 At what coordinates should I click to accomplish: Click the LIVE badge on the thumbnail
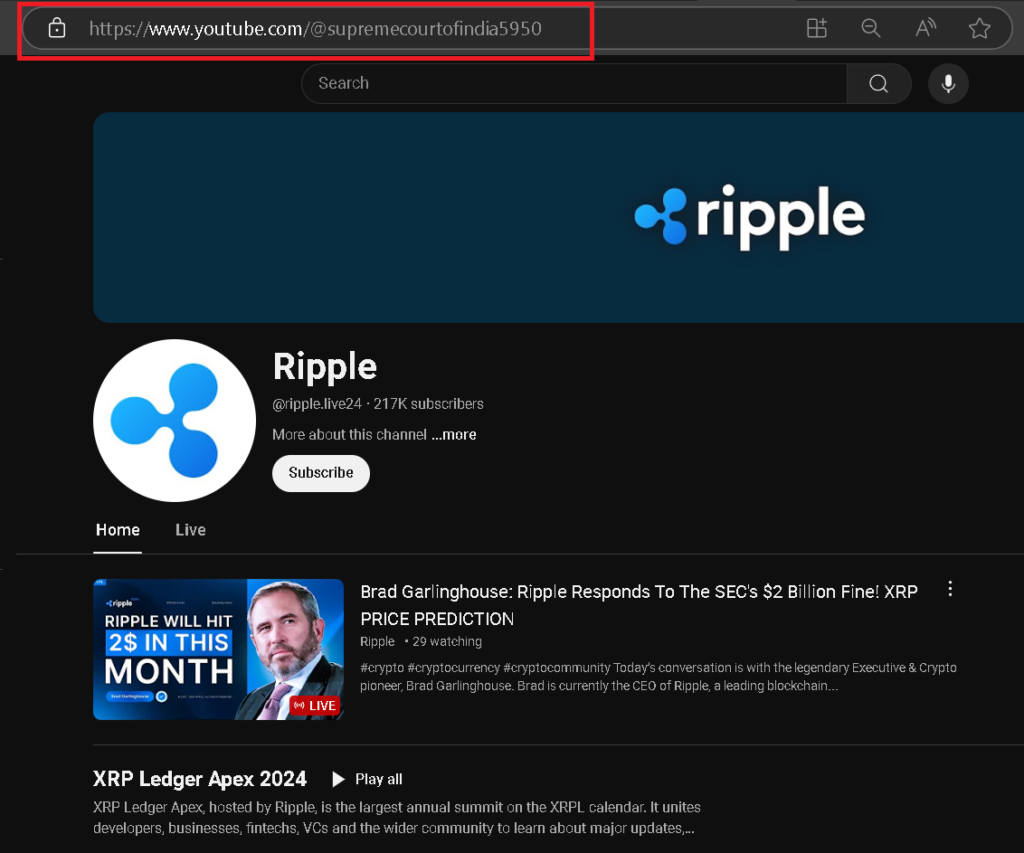[x=315, y=705]
